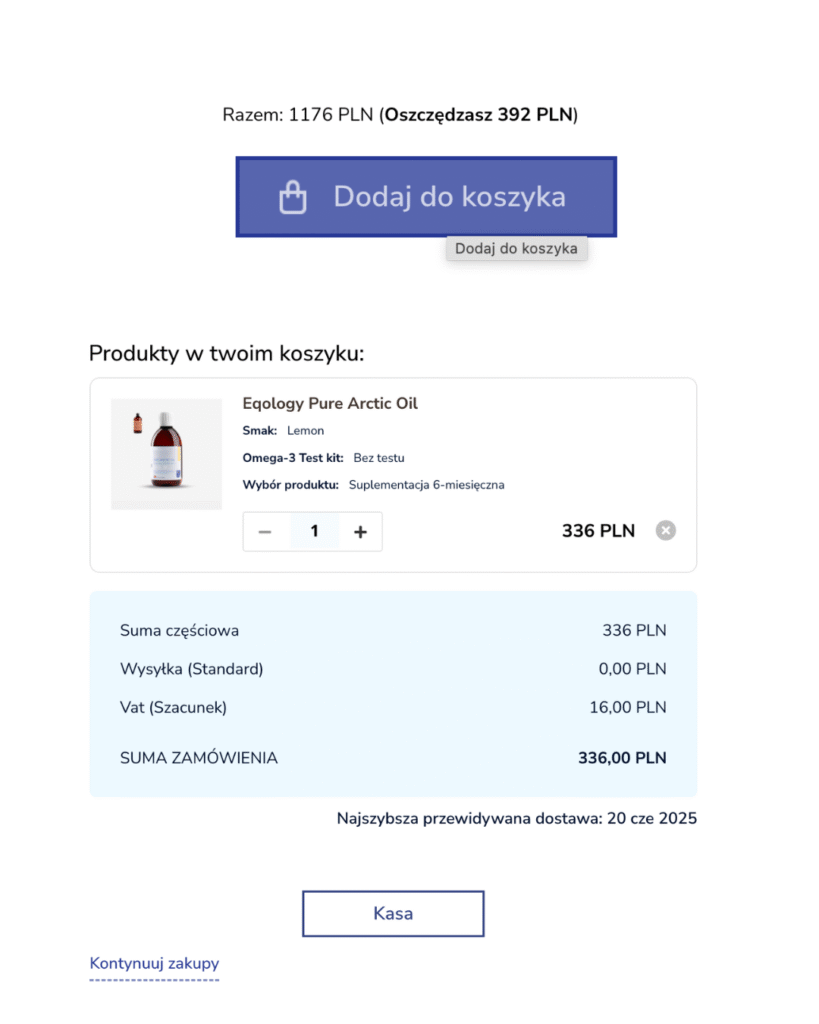This screenshot has height=1024, width=819.
Task: Increase product quantity with plus button
Action: point(361,532)
